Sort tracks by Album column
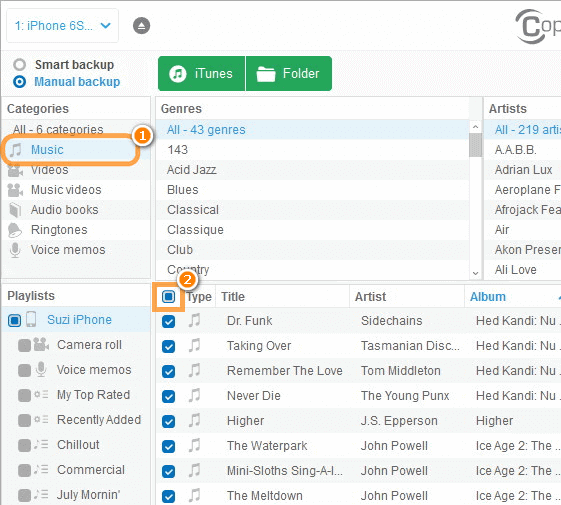The height and width of the screenshot is (505, 561). [x=488, y=297]
